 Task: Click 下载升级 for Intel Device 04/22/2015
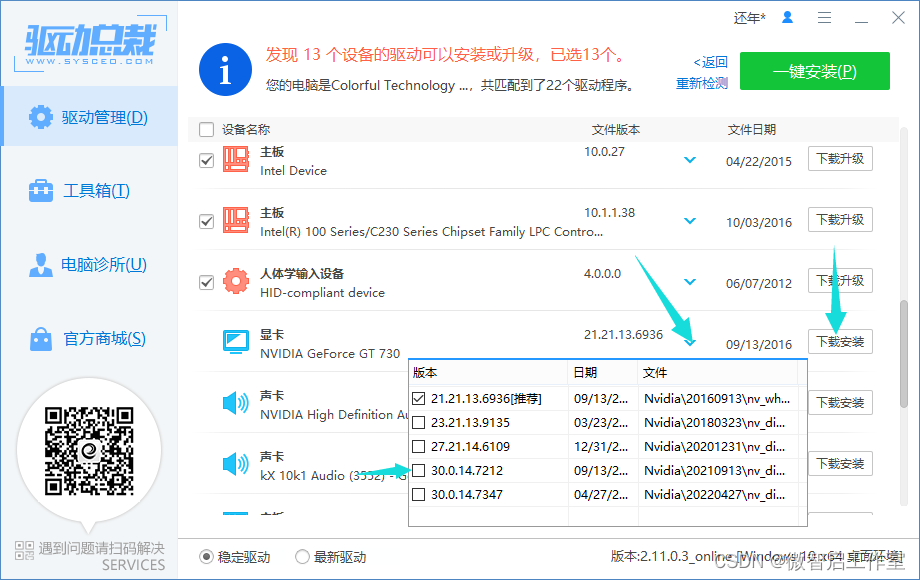tap(840, 158)
